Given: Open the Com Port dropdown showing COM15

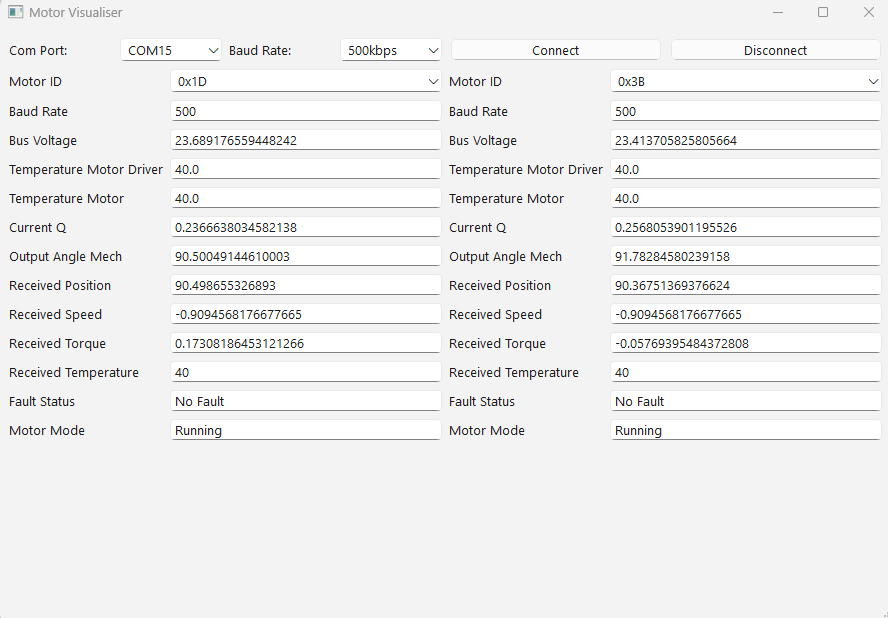Looking at the screenshot, I should [x=171, y=50].
